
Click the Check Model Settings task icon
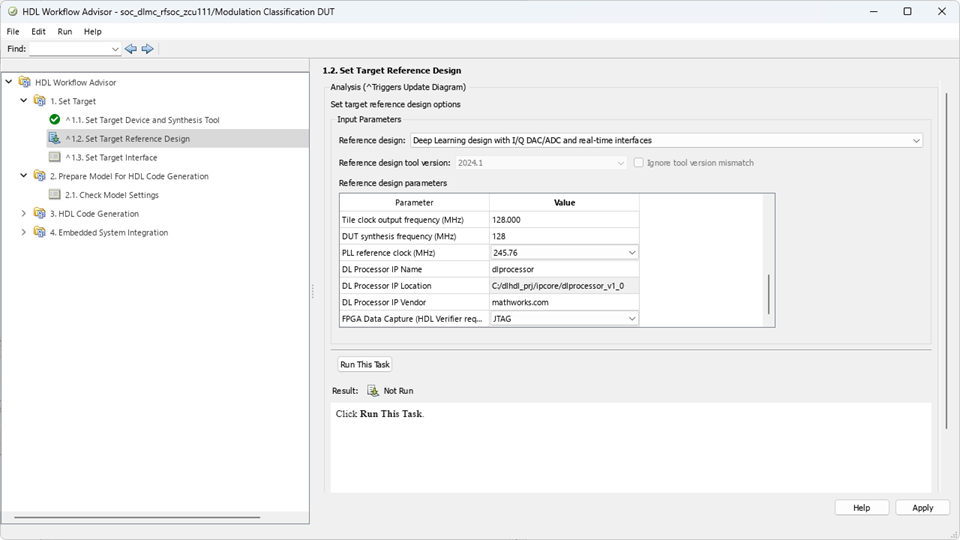(55, 195)
